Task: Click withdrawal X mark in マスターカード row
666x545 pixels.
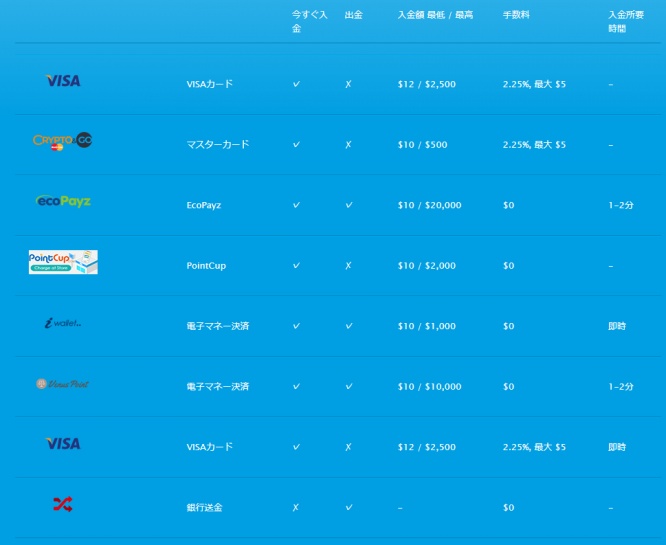Action: 348,144
